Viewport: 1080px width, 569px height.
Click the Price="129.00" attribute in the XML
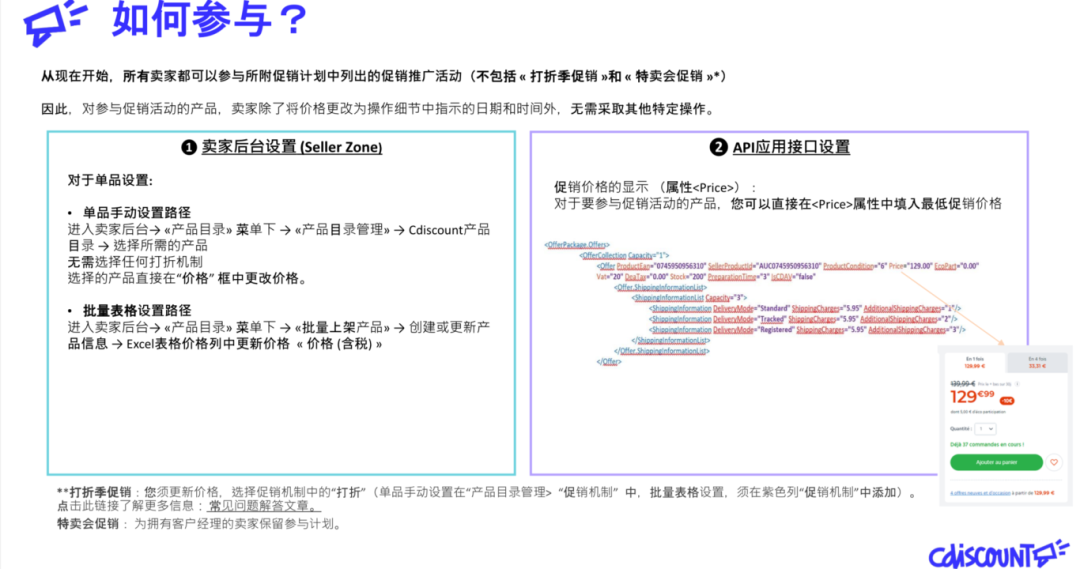911,266
